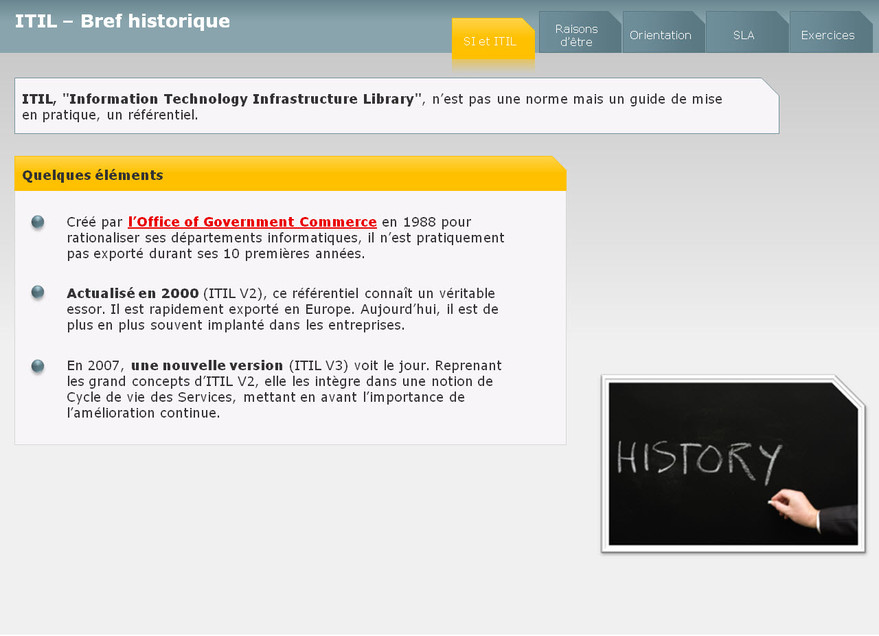Click the History chalkboard image
Viewport: 879px width, 636px height.
(x=733, y=464)
